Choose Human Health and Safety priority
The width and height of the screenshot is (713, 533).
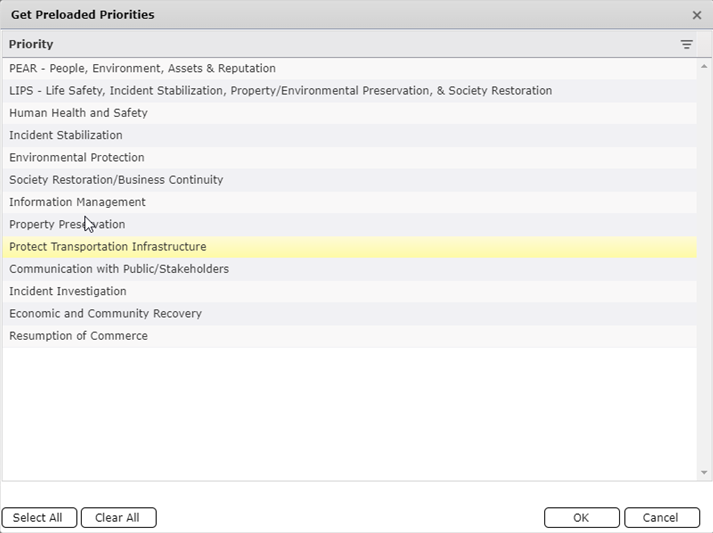(78, 113)
